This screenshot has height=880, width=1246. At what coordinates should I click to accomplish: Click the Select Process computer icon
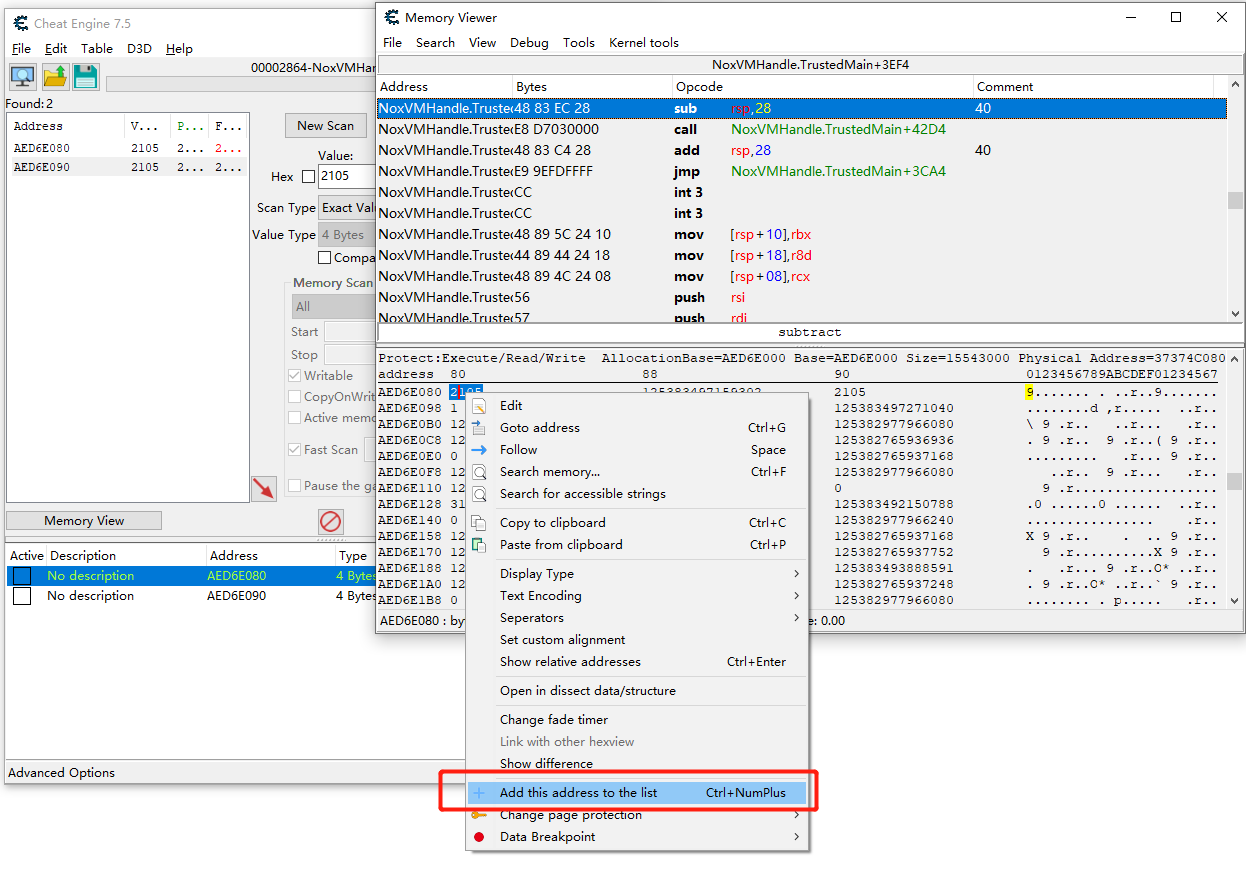(x=23, y=76)
